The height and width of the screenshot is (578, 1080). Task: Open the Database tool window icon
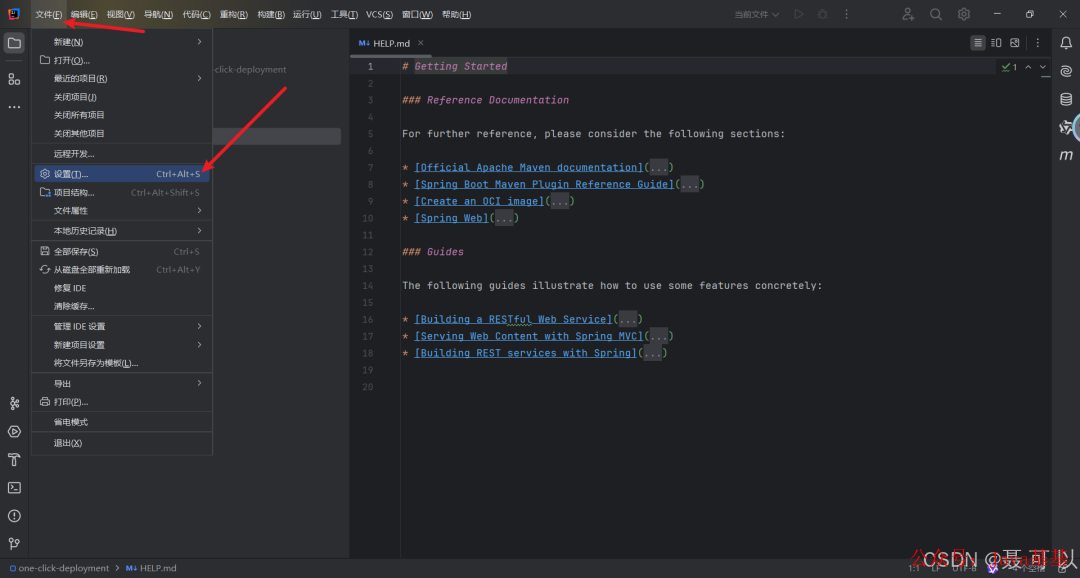point(1066,99)
